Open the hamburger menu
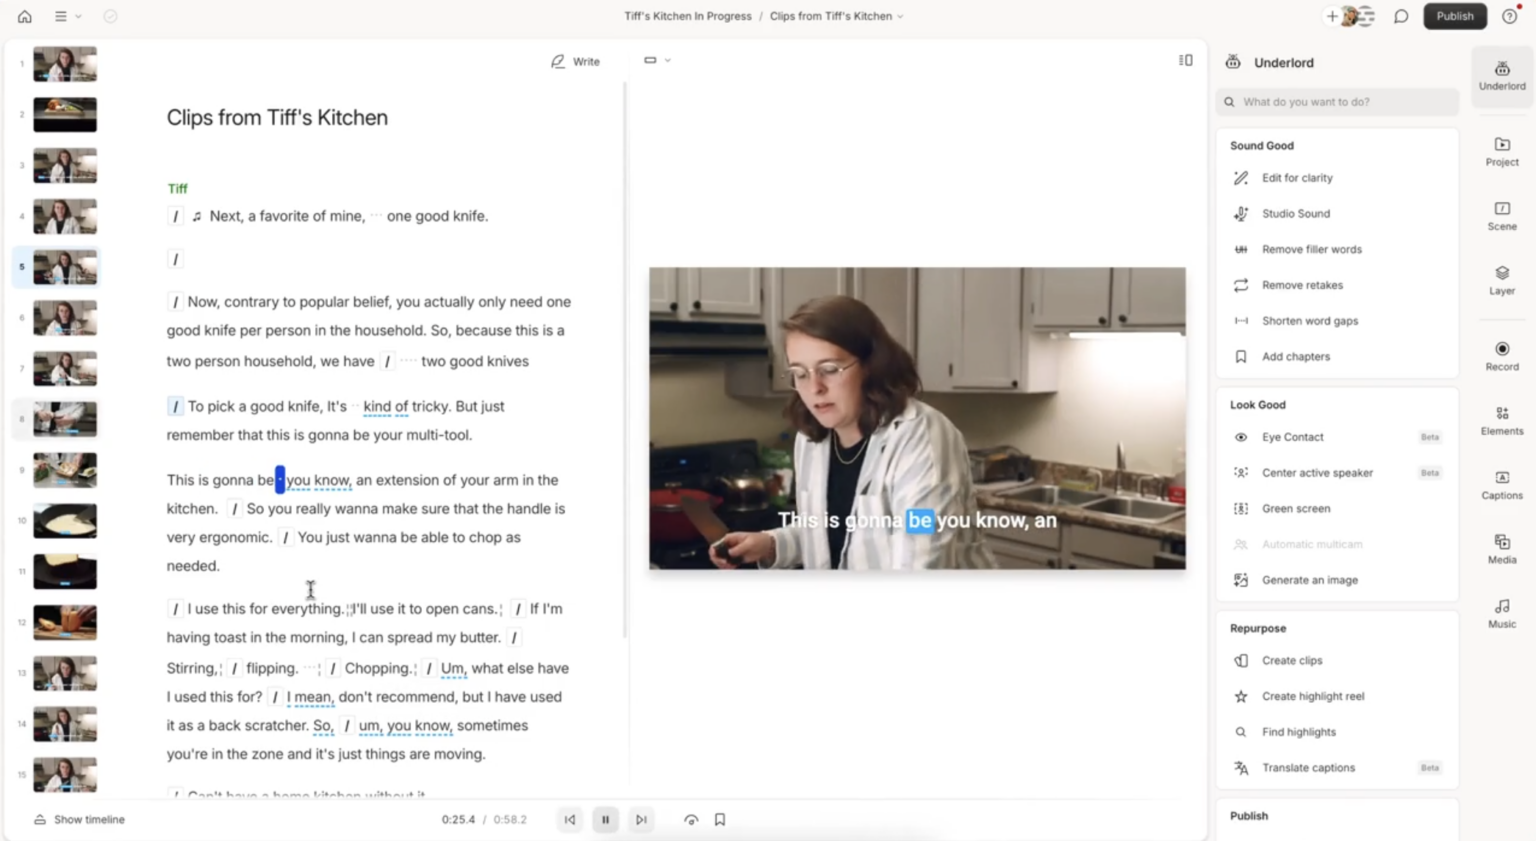 coord(61,16)
